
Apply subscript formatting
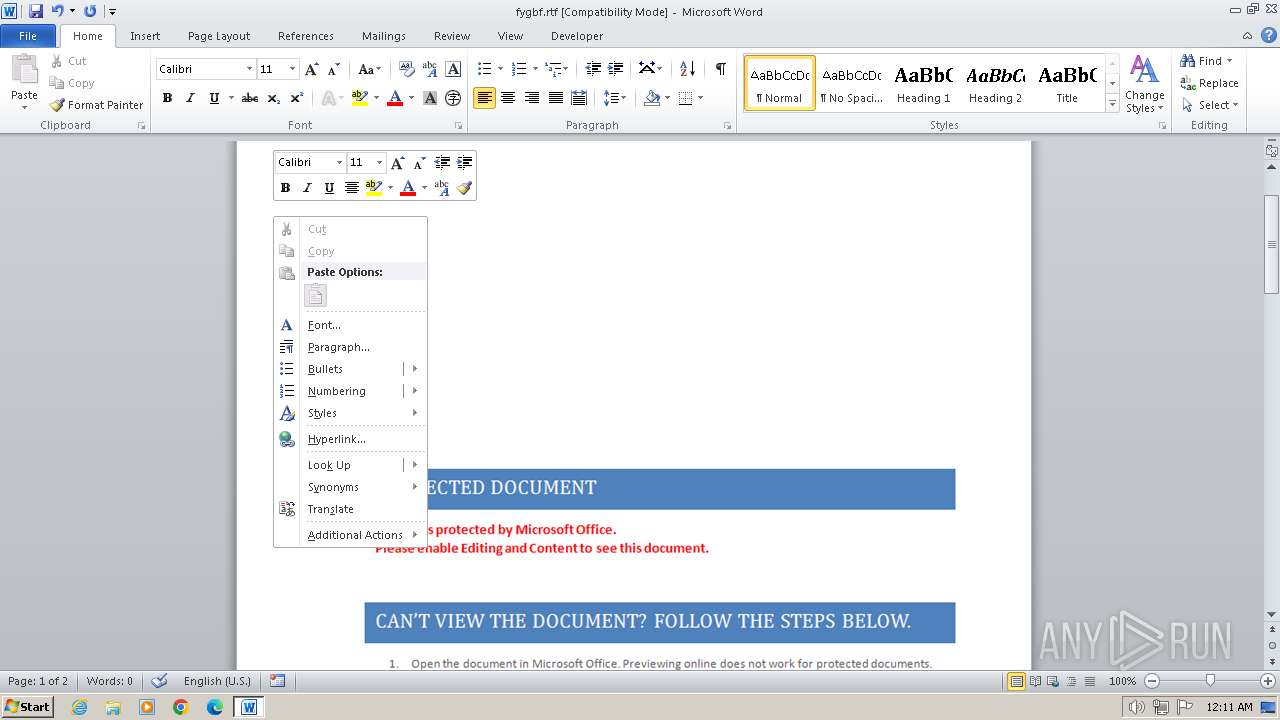click(x=274, y=98)
